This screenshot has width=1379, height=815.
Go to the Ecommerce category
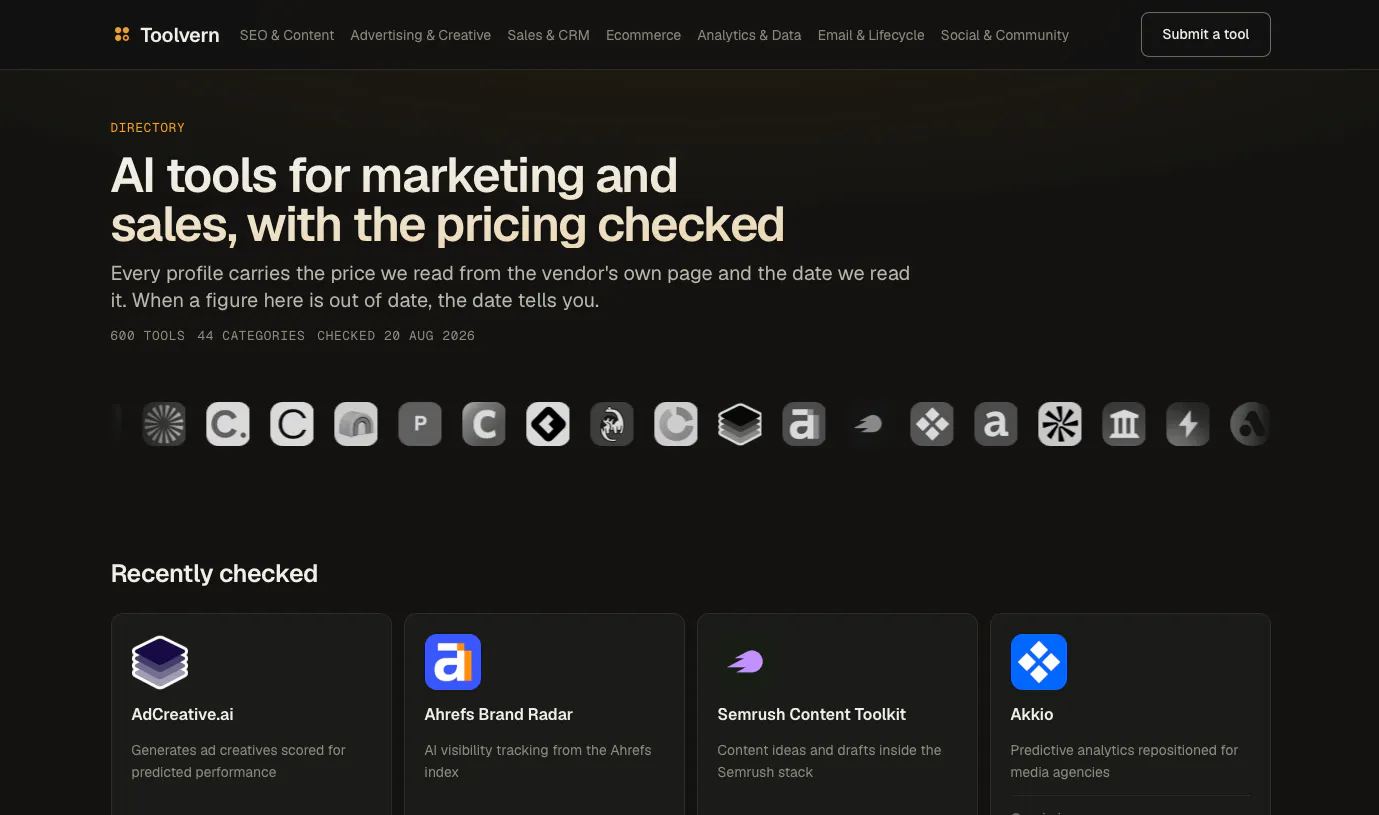[x=643, y=35]
